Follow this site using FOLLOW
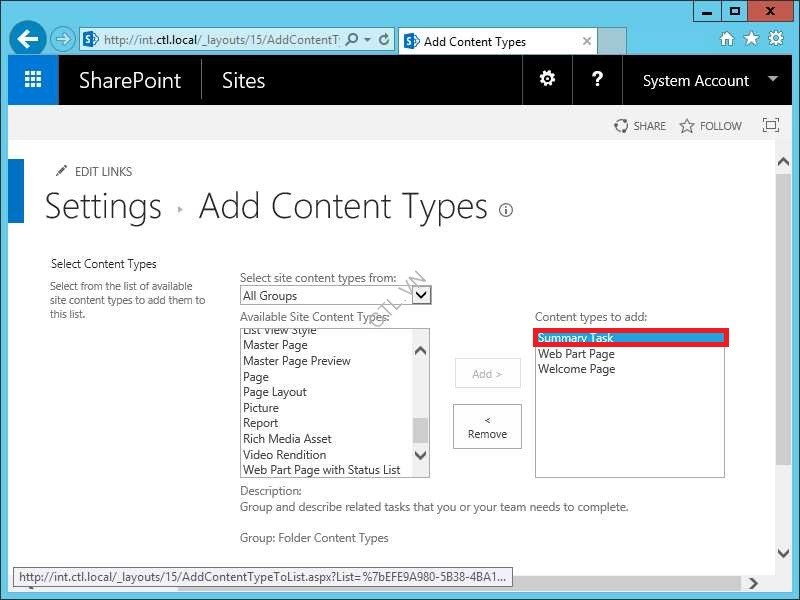 pyautogui.click(x=711, y=126)
